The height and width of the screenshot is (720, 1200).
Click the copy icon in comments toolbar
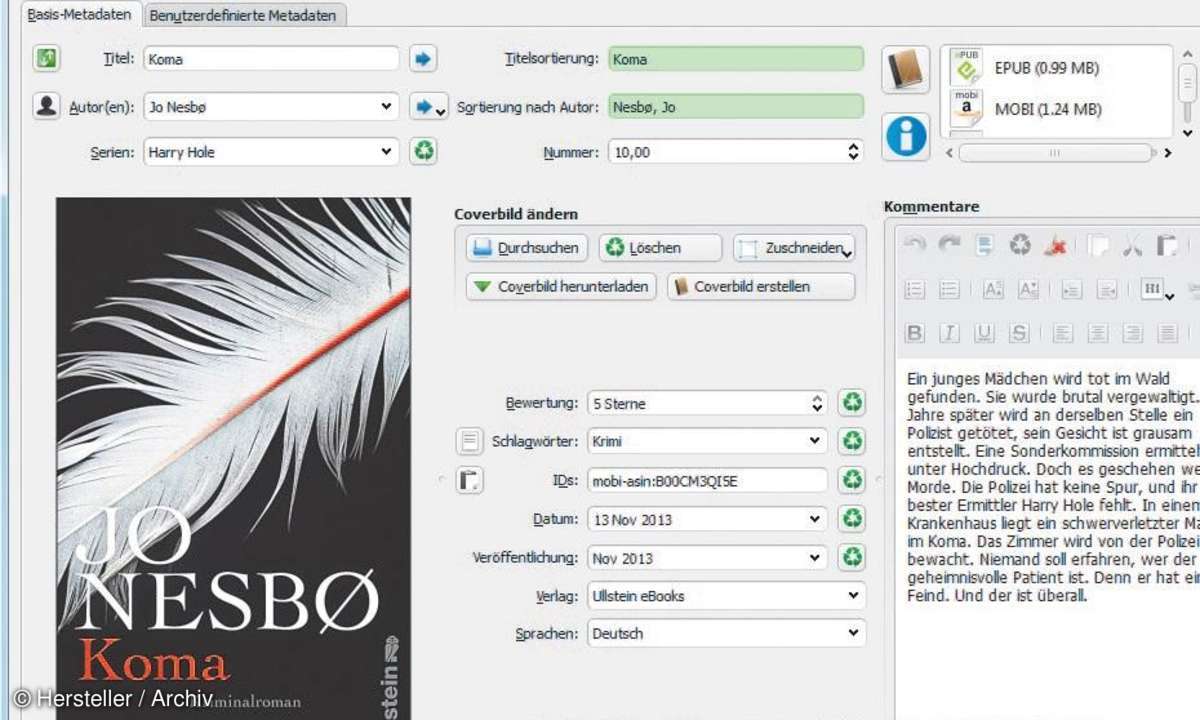tap(1099, 246)
